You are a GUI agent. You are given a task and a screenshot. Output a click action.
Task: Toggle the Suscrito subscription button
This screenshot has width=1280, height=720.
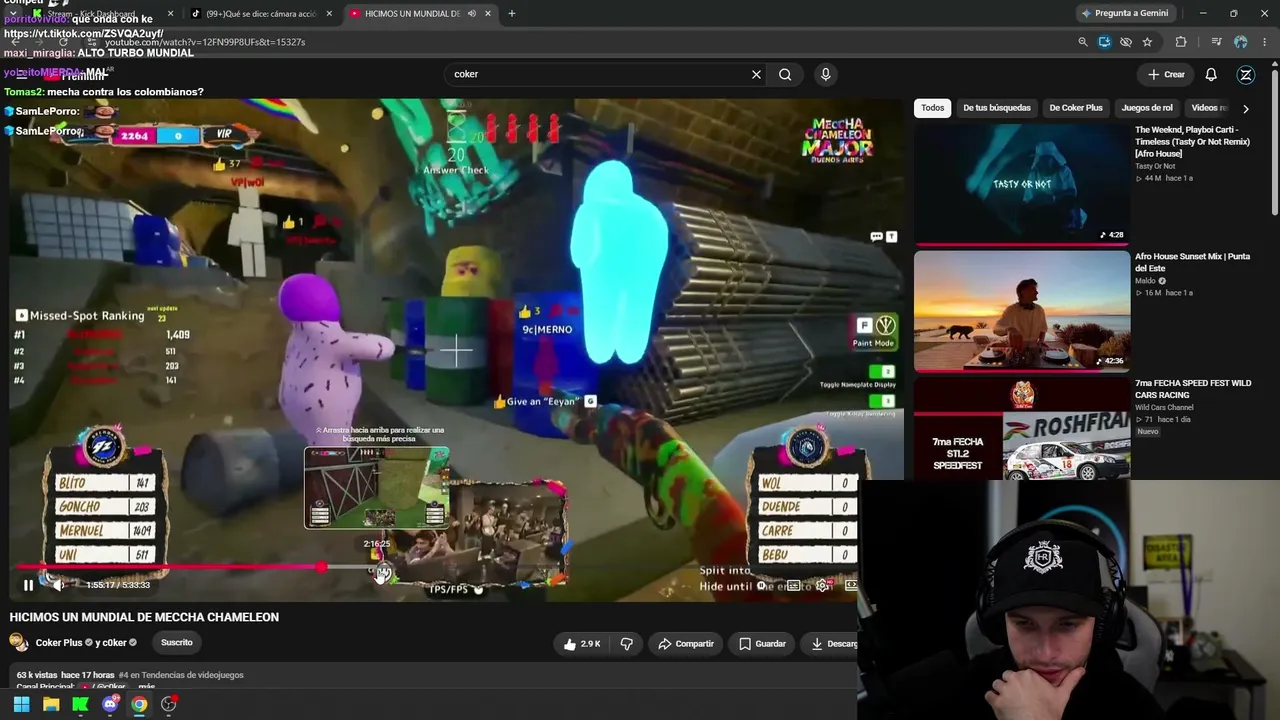[x=177, y=643]
